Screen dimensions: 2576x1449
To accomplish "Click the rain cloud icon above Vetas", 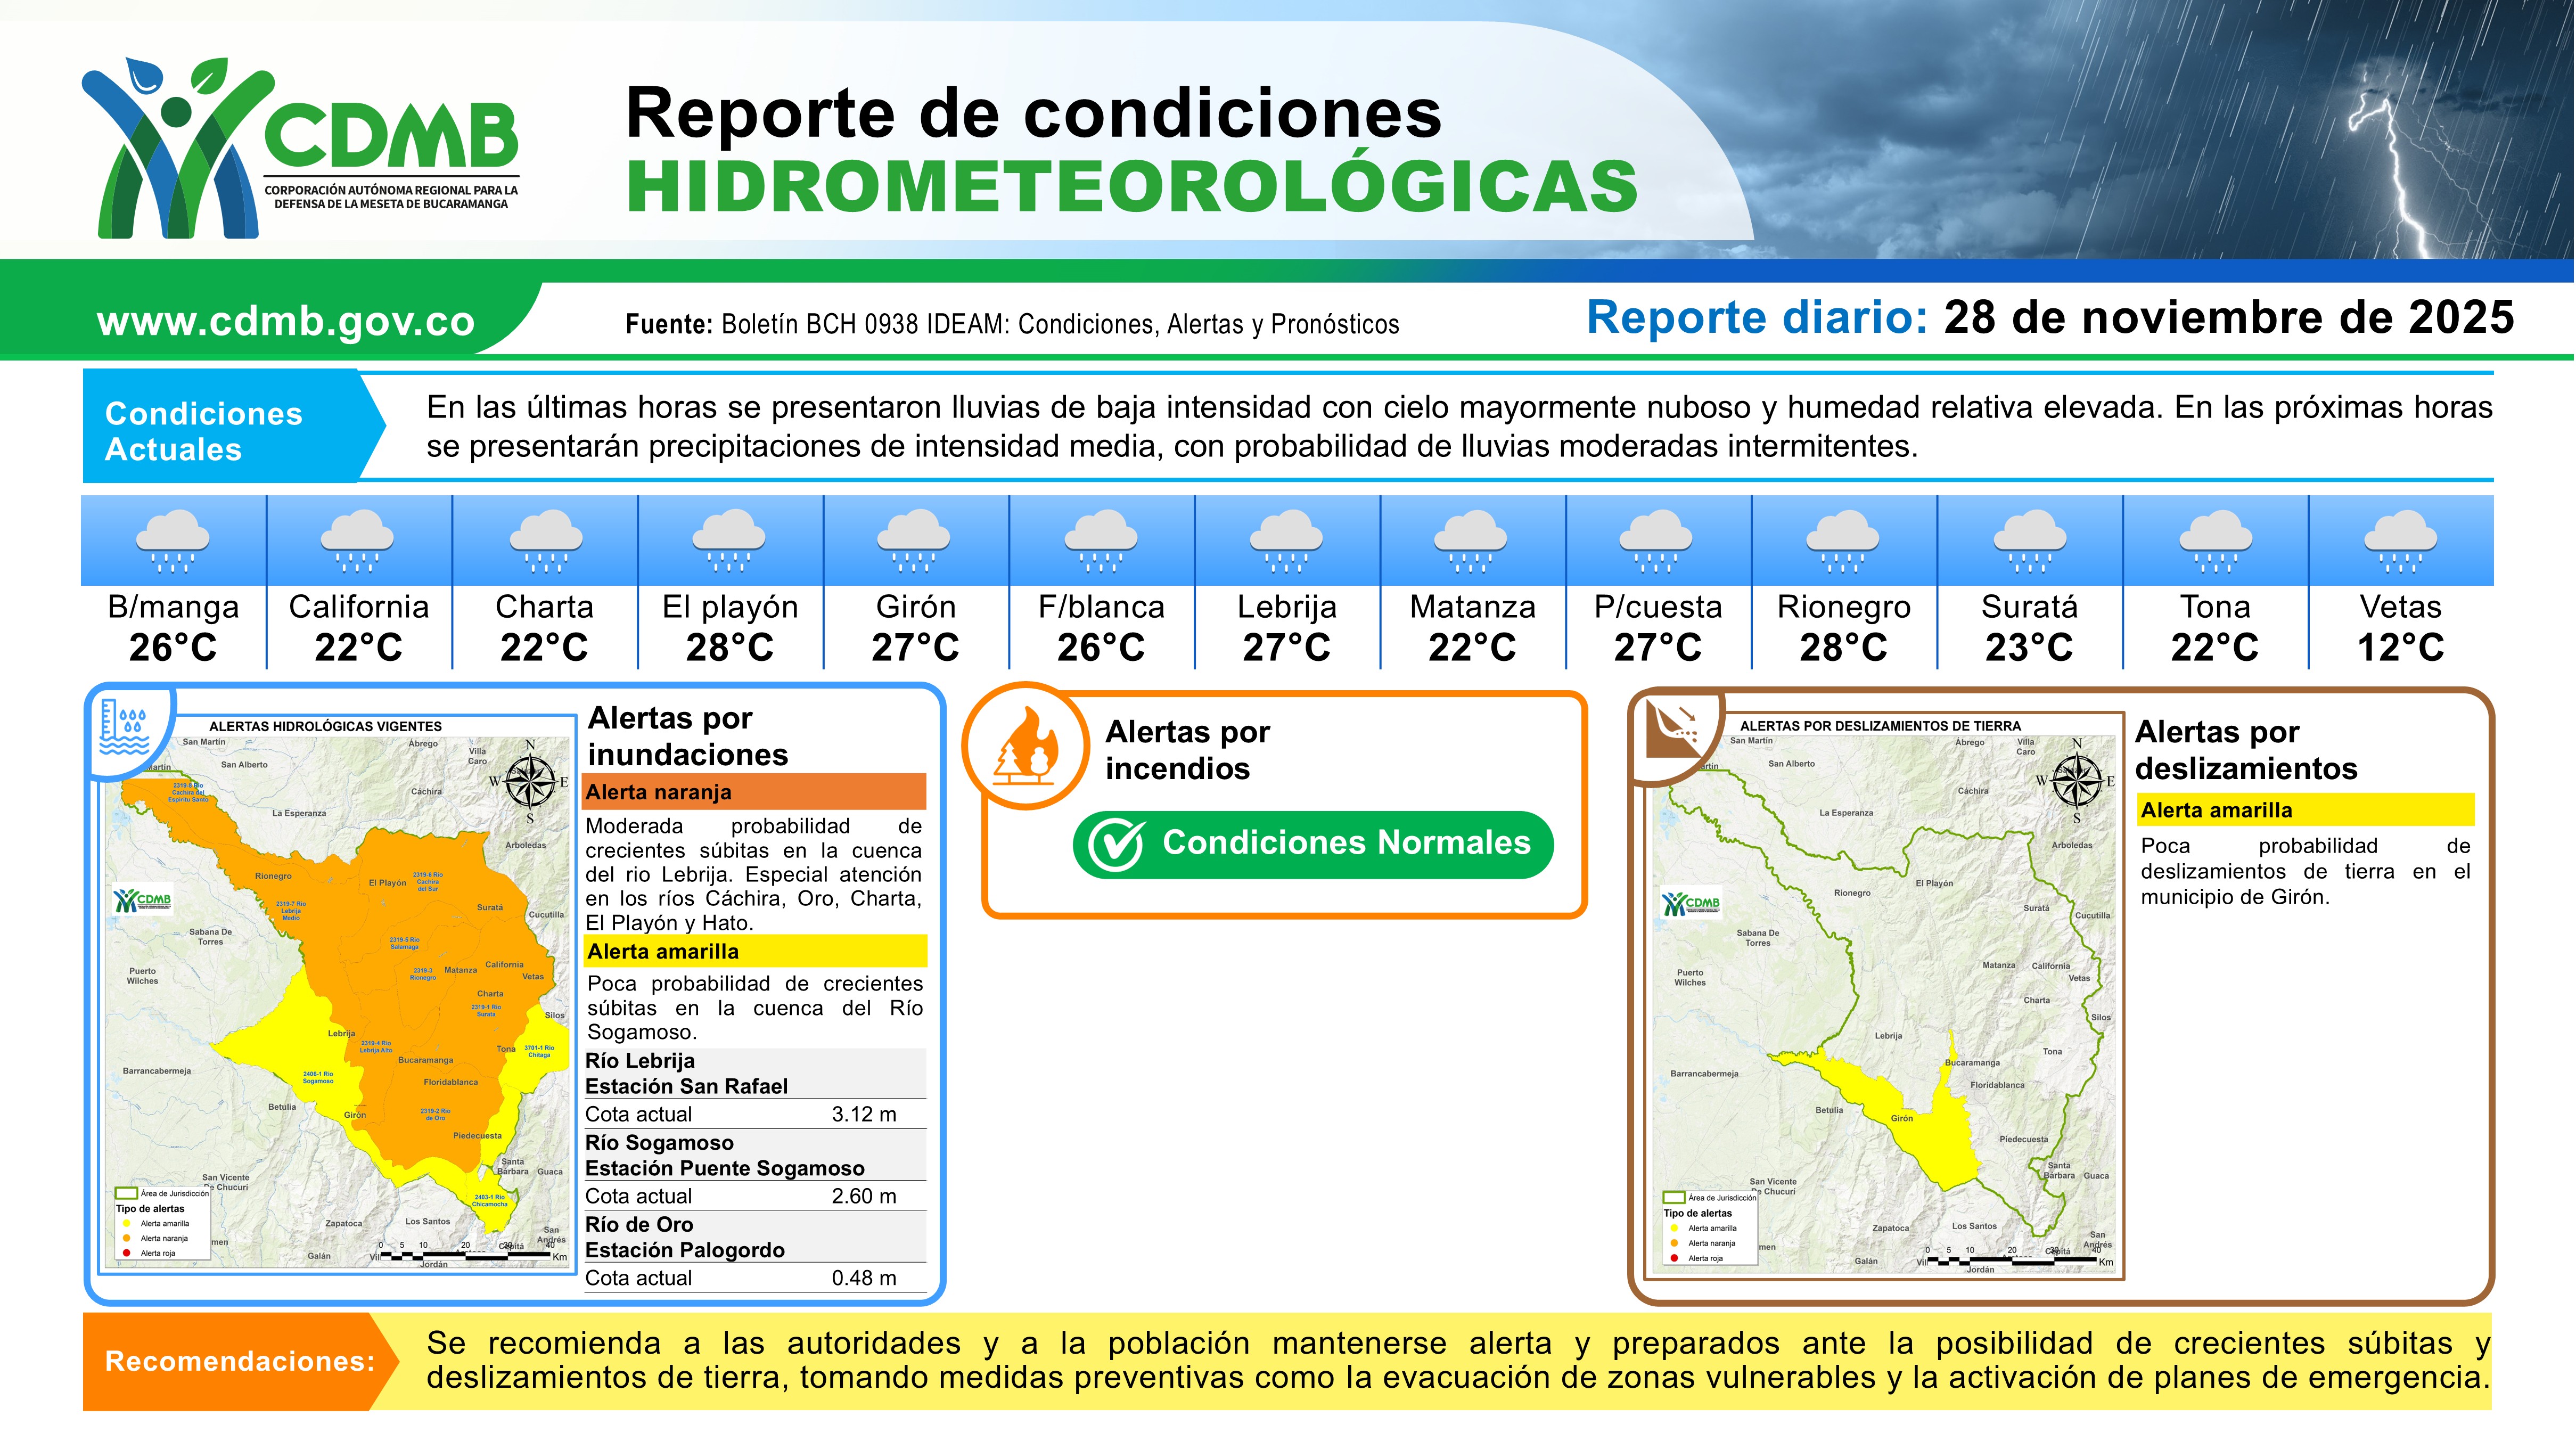I will (x=2400, y=540).
